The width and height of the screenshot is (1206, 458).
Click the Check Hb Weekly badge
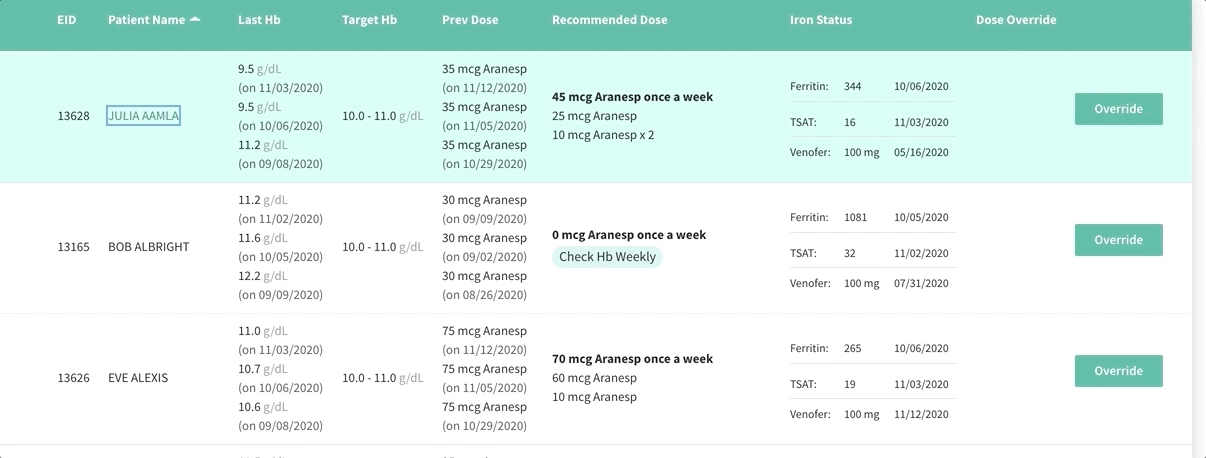point(607,257)
